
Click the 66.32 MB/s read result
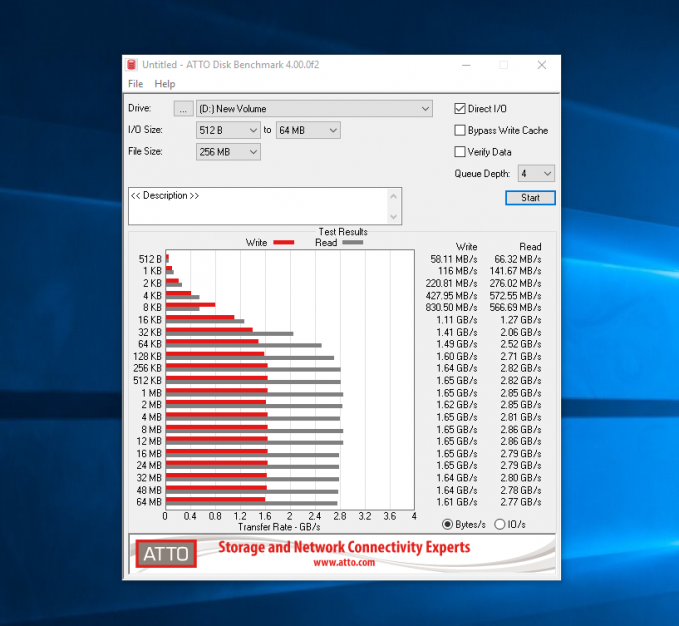[518, 259]
